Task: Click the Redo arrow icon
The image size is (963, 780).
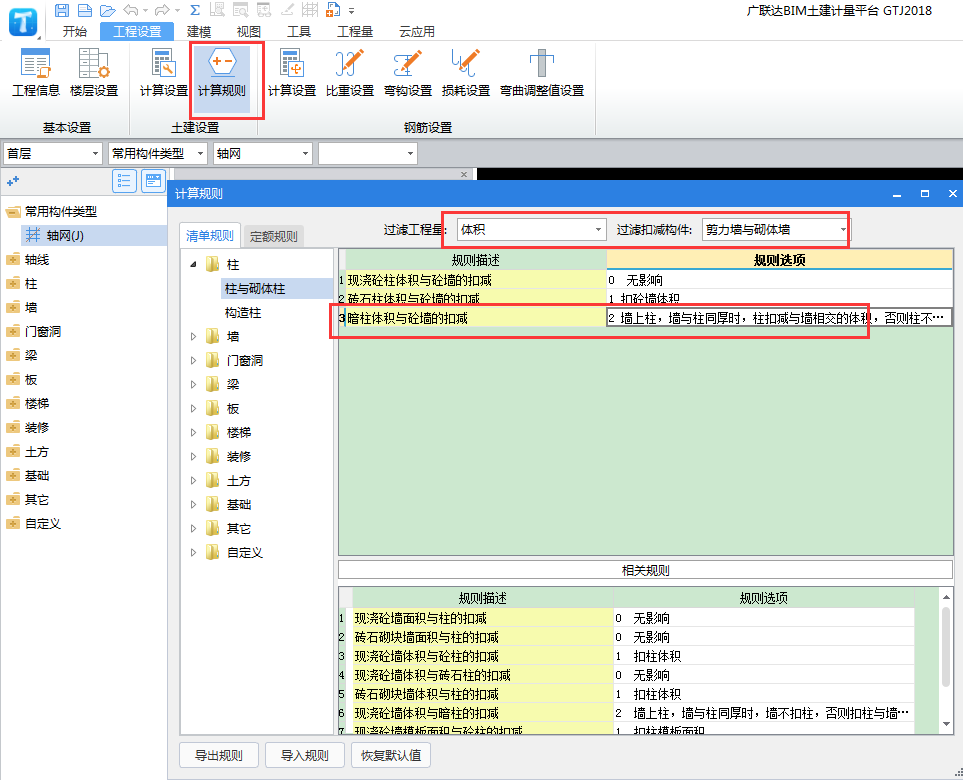Action: (x=163, y=10)
